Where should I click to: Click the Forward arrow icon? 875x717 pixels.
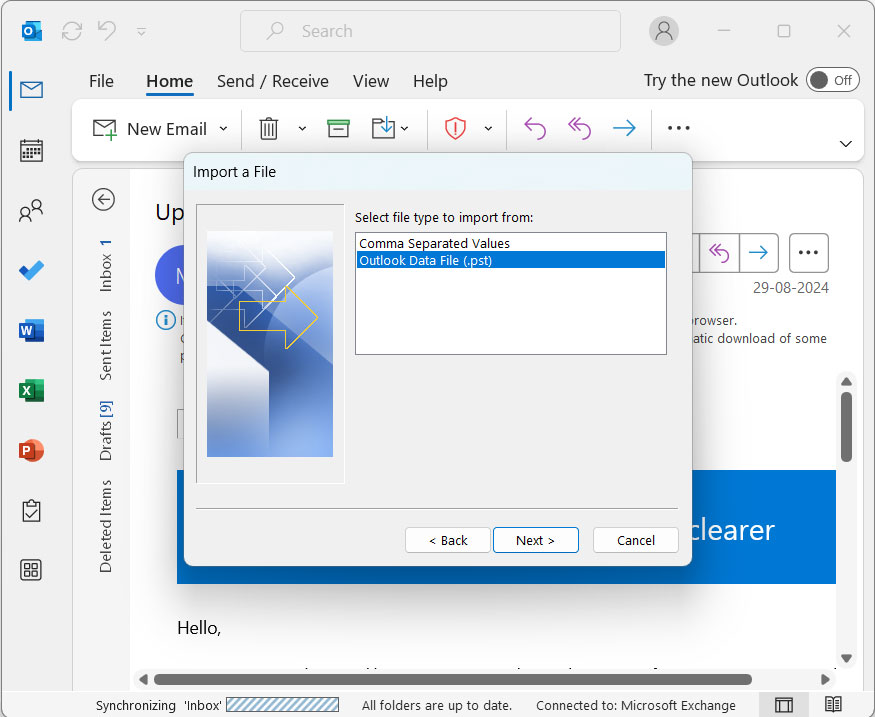click(x=623, y=128)
